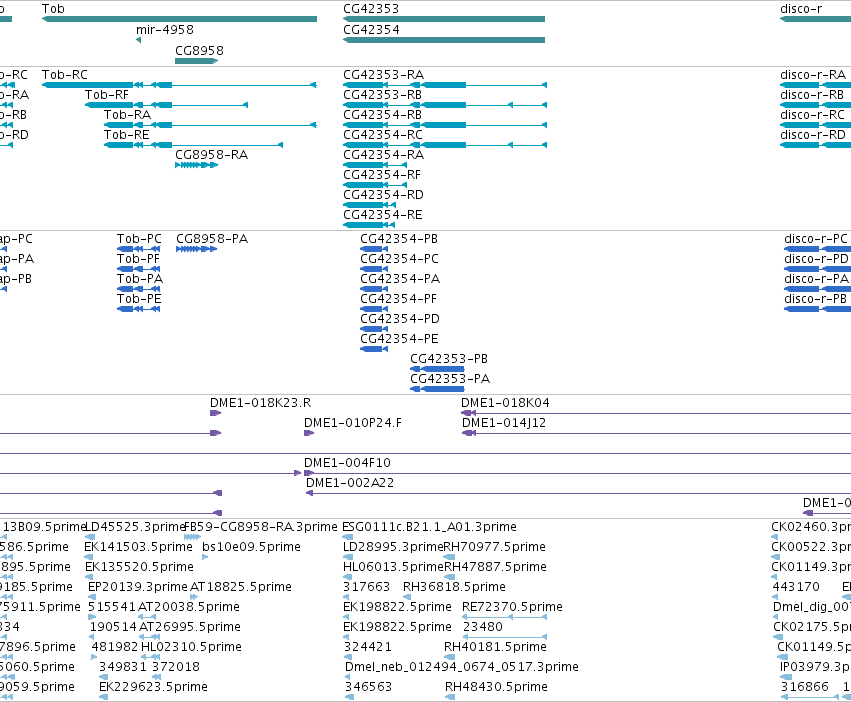Click EST HL06013.5prime
The width and height of the screenshot is (851, 702).
(x=393, y=567)
